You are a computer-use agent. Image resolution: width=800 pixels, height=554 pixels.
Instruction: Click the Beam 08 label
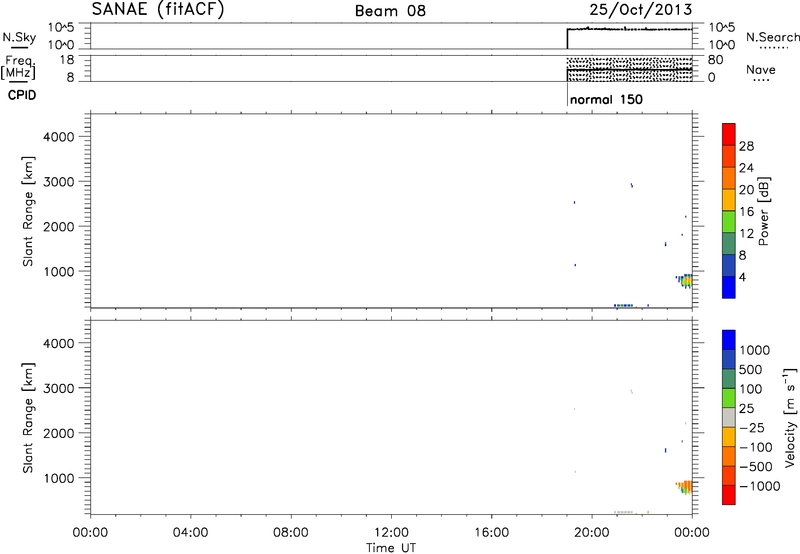(x=390, y=11)
